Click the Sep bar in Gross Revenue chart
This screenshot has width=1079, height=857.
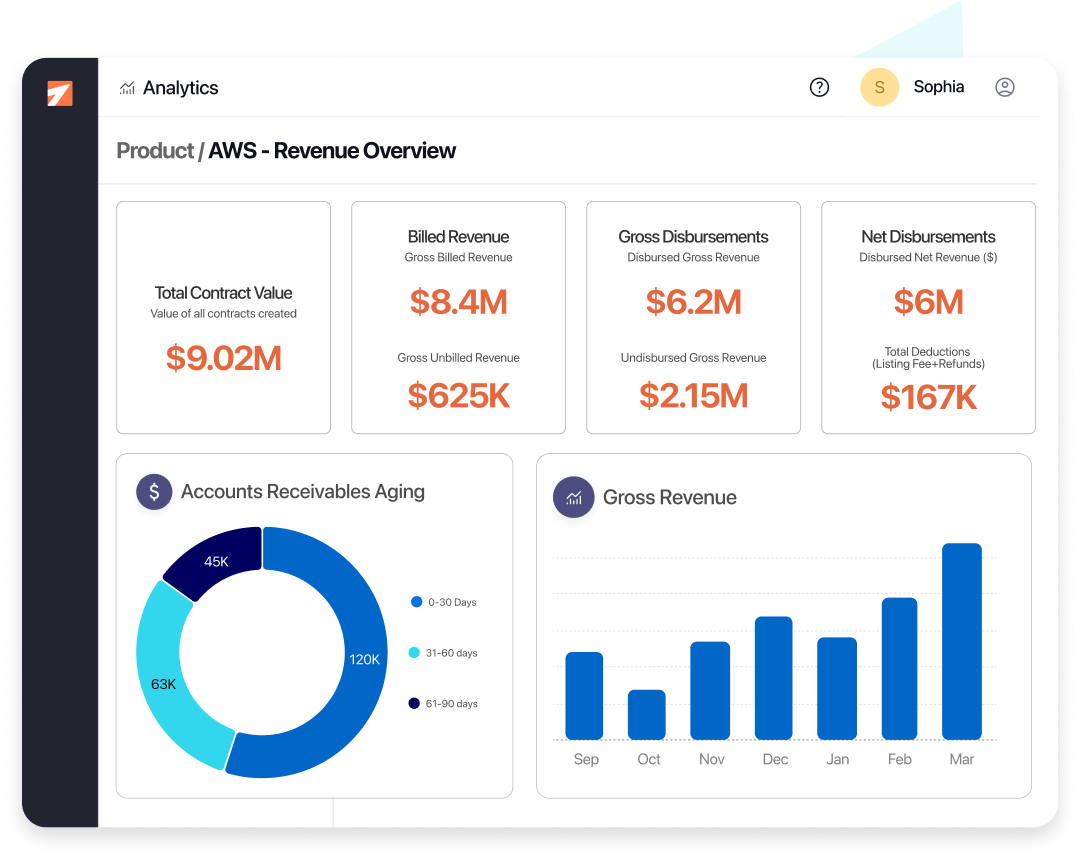click(584, 696)
